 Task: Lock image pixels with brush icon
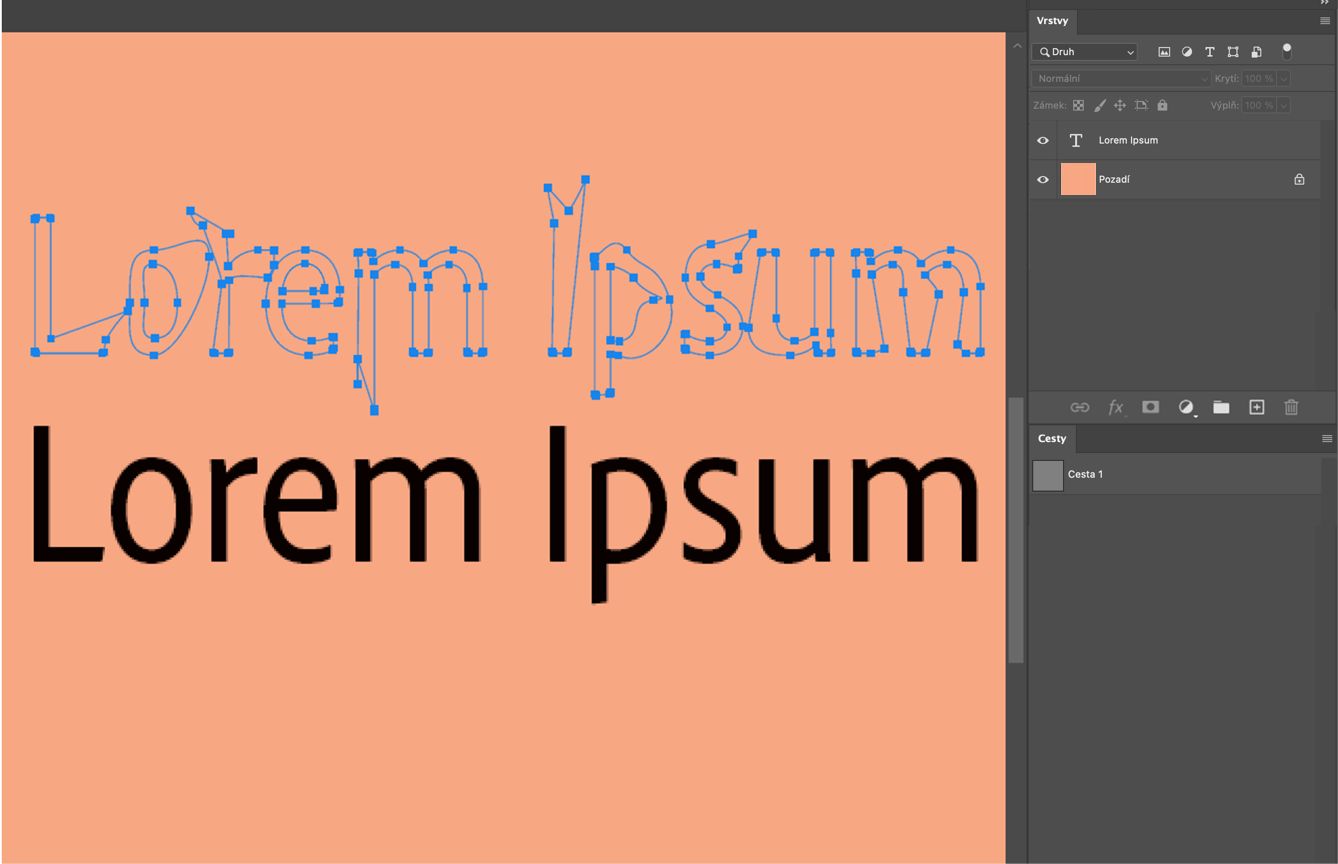coord(1100,105)
